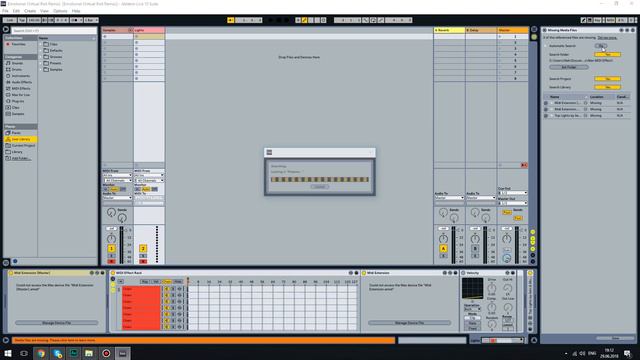Viewport: 640px width, 360px height.
Task: Open Windows notification center icon
Action: tap(627, 353)
